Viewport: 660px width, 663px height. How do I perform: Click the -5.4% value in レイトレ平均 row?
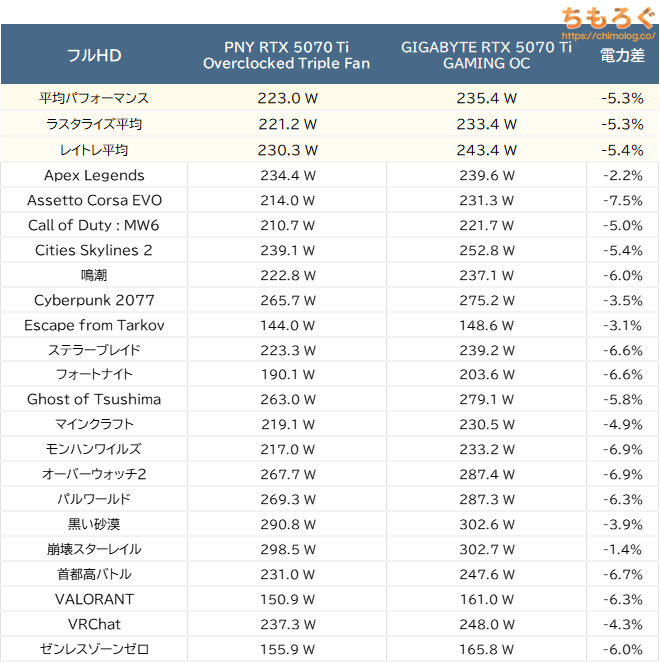coord(622,150)
